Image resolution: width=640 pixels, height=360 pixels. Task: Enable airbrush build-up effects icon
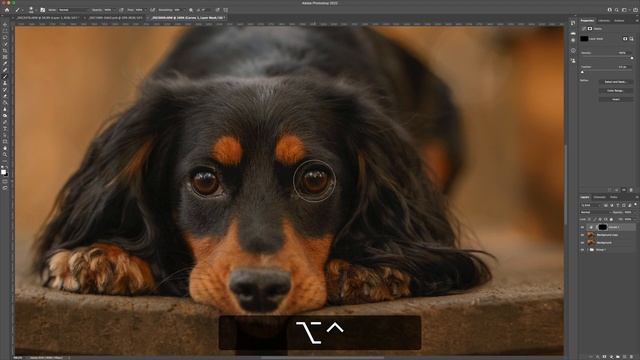[x=151, y=10]
